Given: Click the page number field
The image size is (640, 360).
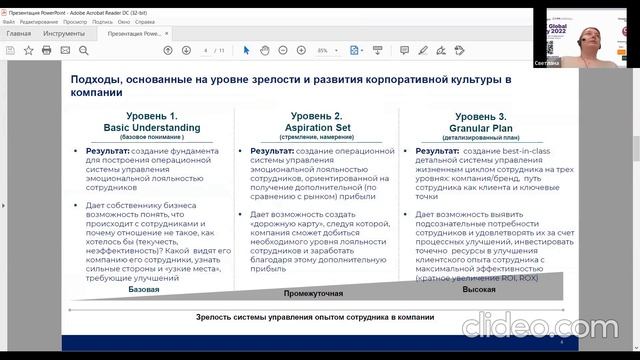Looking at the screenshot, I should [x=206, y=51].
